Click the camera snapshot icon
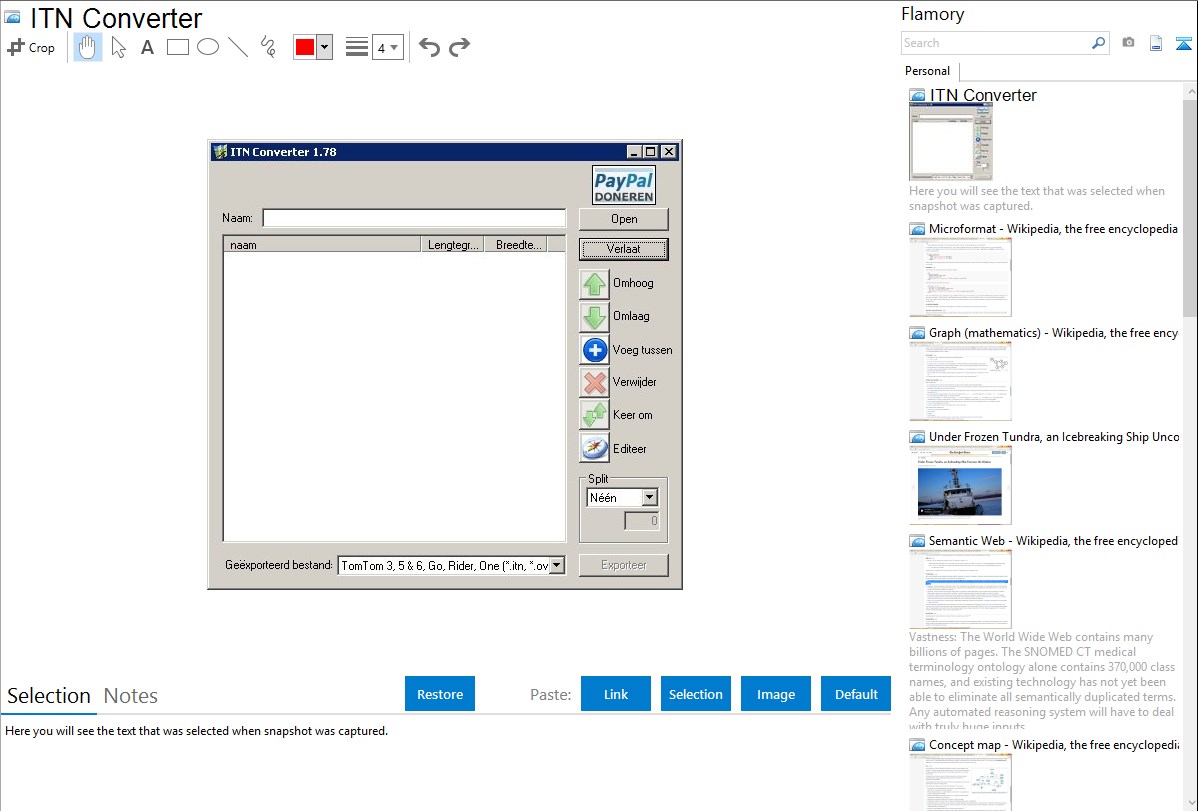Viewport: 1198px width, 811px height. click(1128, 43)
